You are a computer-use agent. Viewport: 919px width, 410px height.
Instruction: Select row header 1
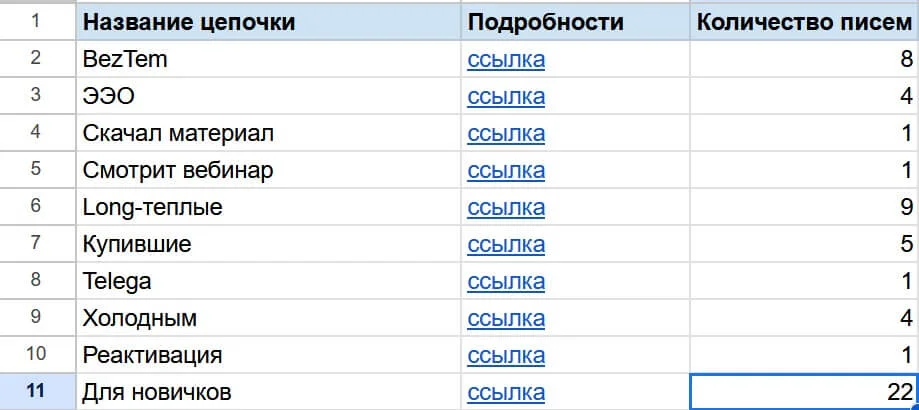point(36,22)
